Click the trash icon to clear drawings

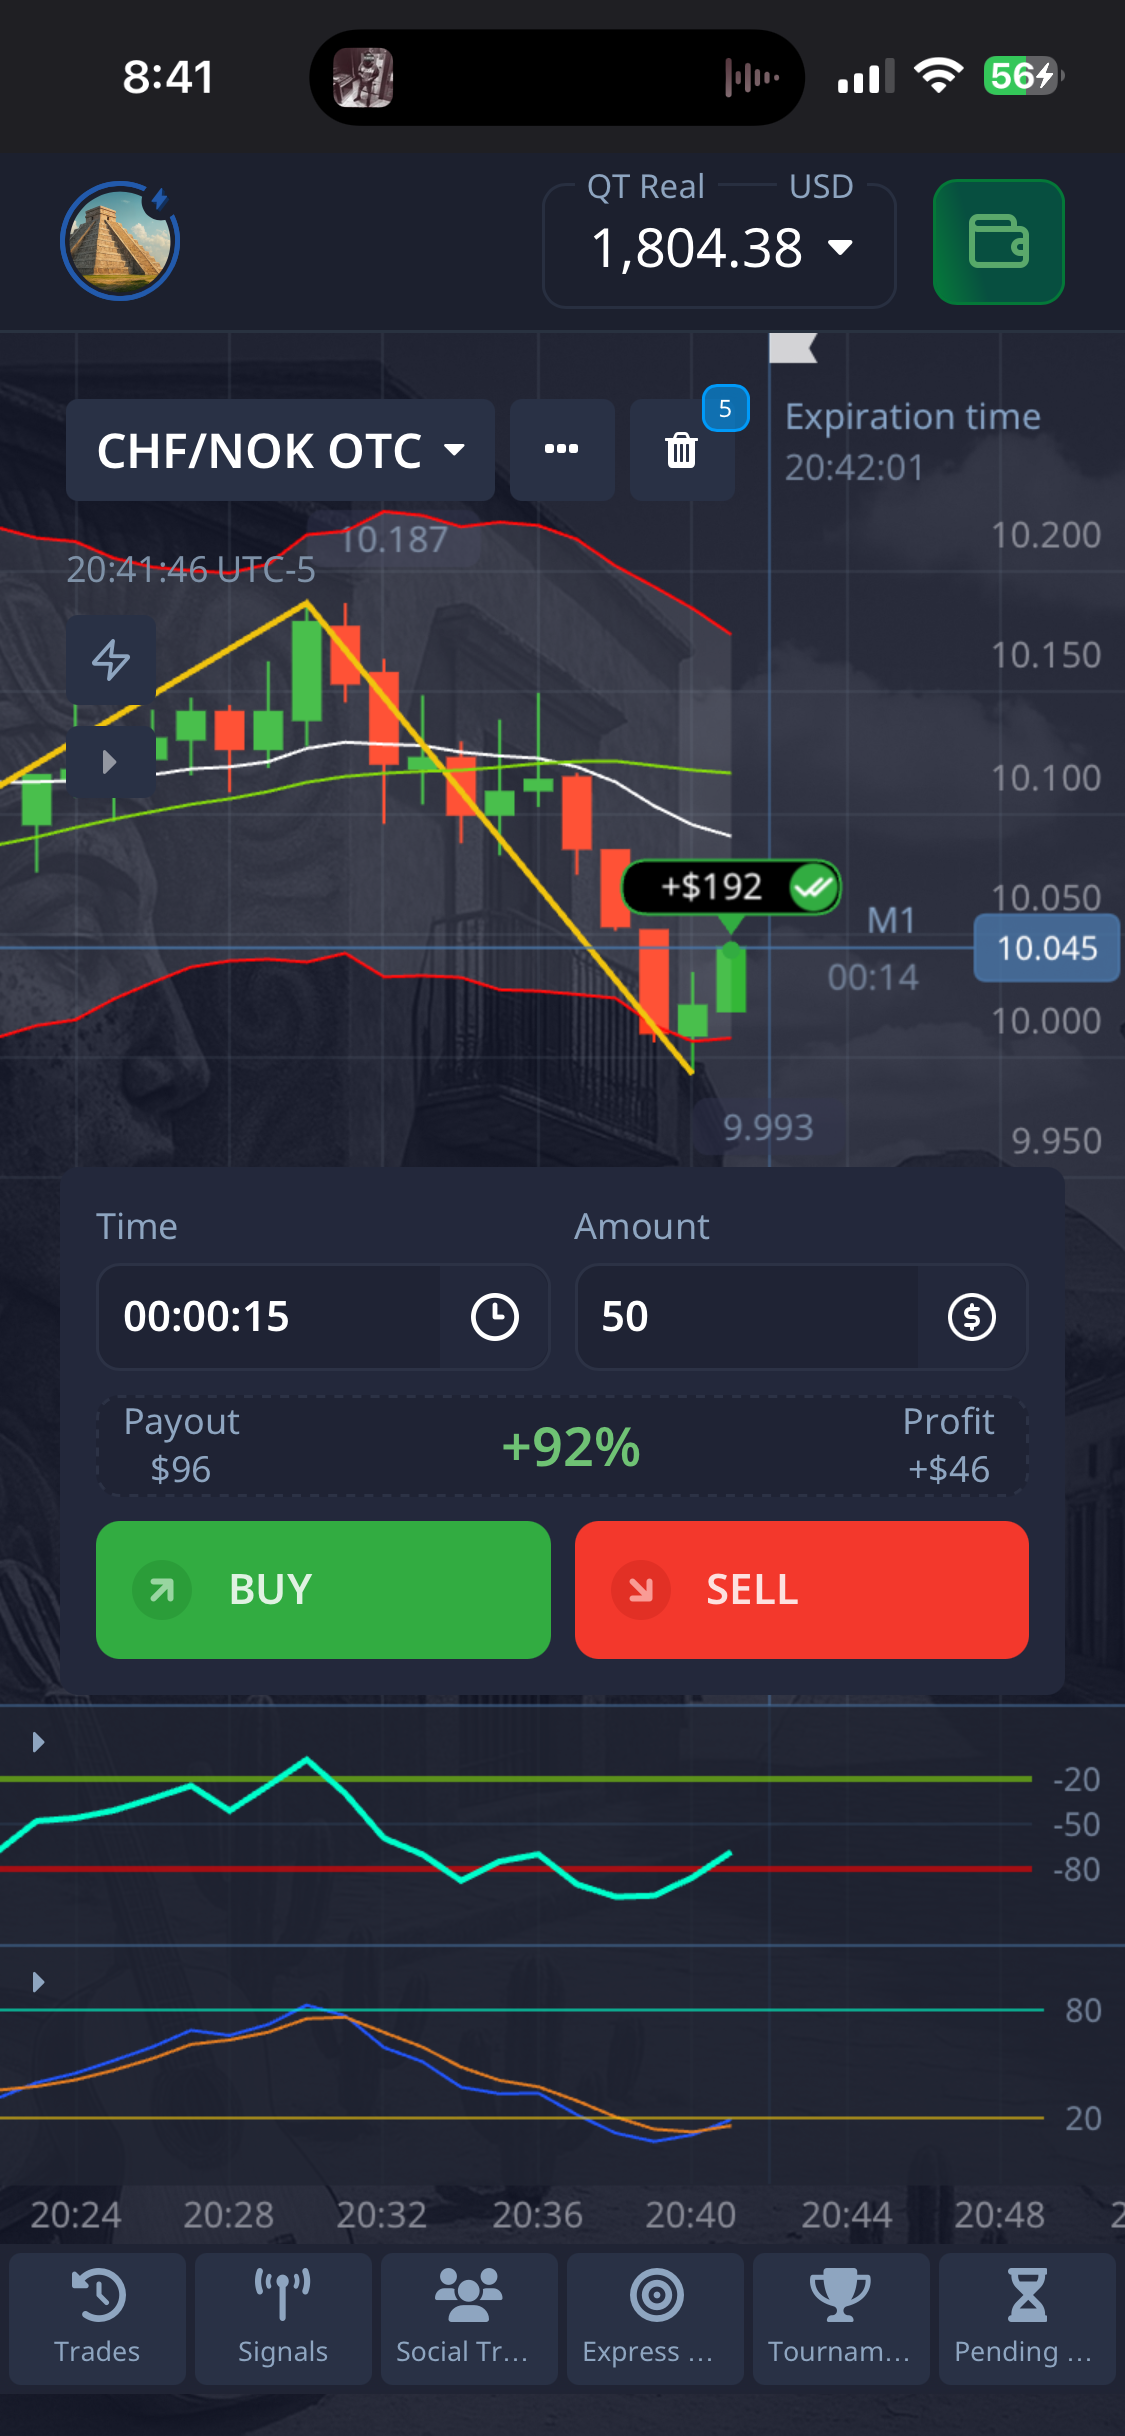pyautogui.click(x=681, y=450)
